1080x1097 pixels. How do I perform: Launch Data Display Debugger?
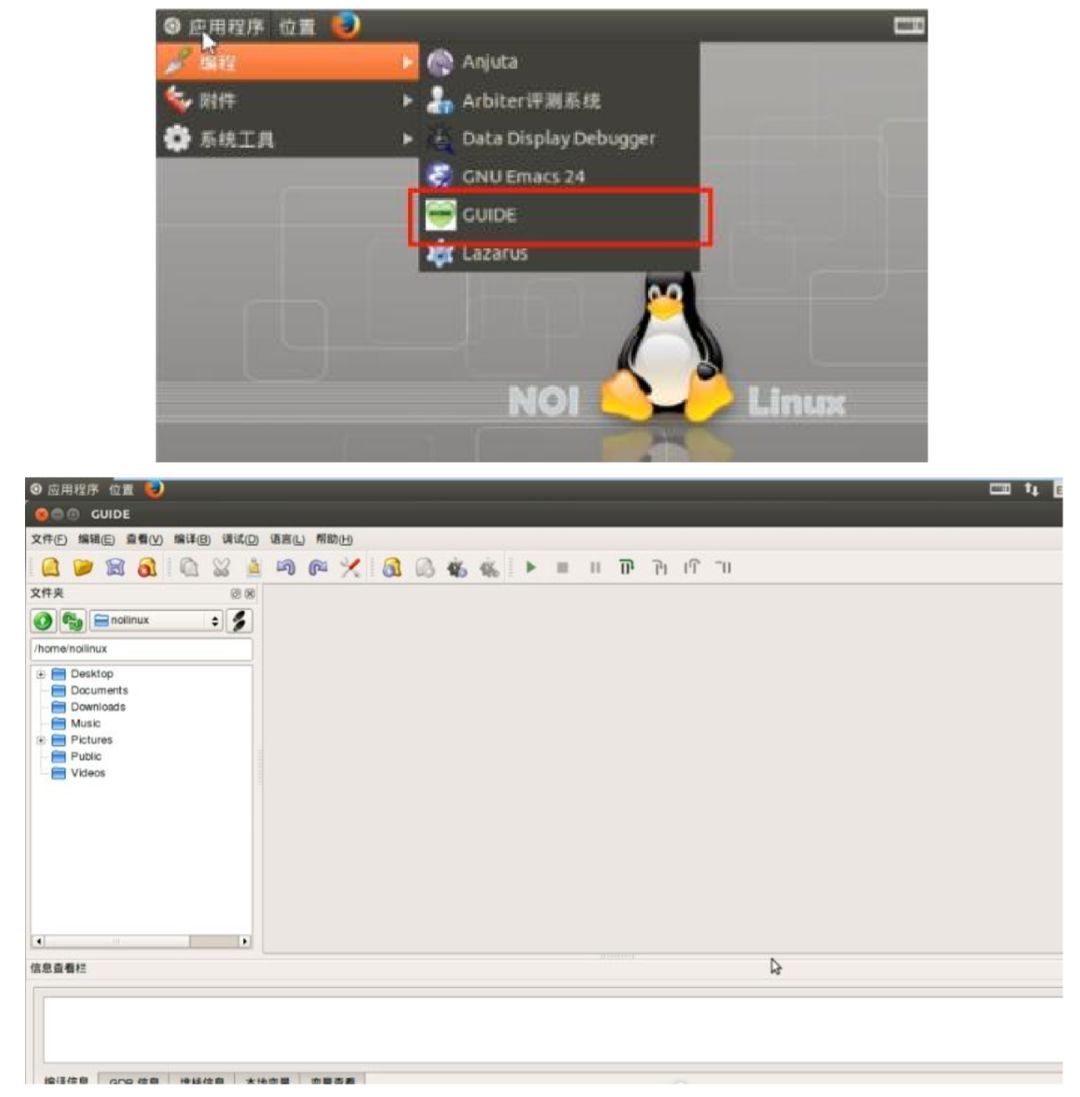tap(560, 139)
